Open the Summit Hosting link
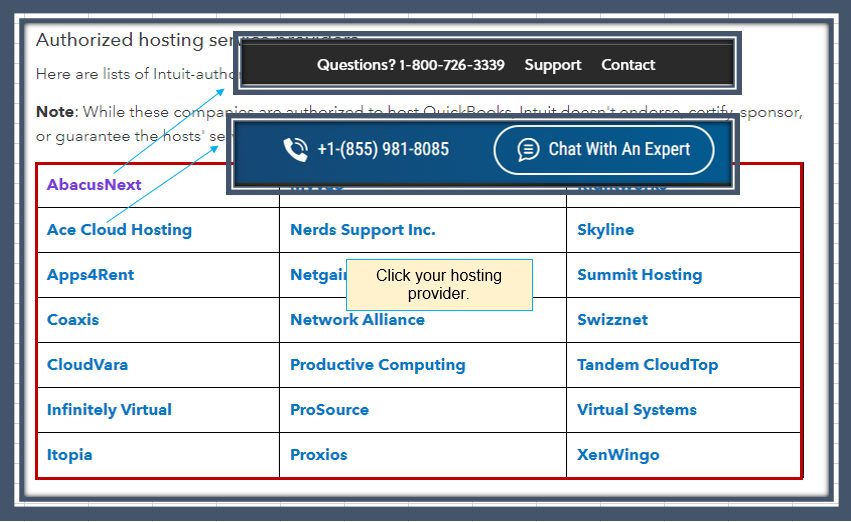Screen dimensions: 851x522 639,275
